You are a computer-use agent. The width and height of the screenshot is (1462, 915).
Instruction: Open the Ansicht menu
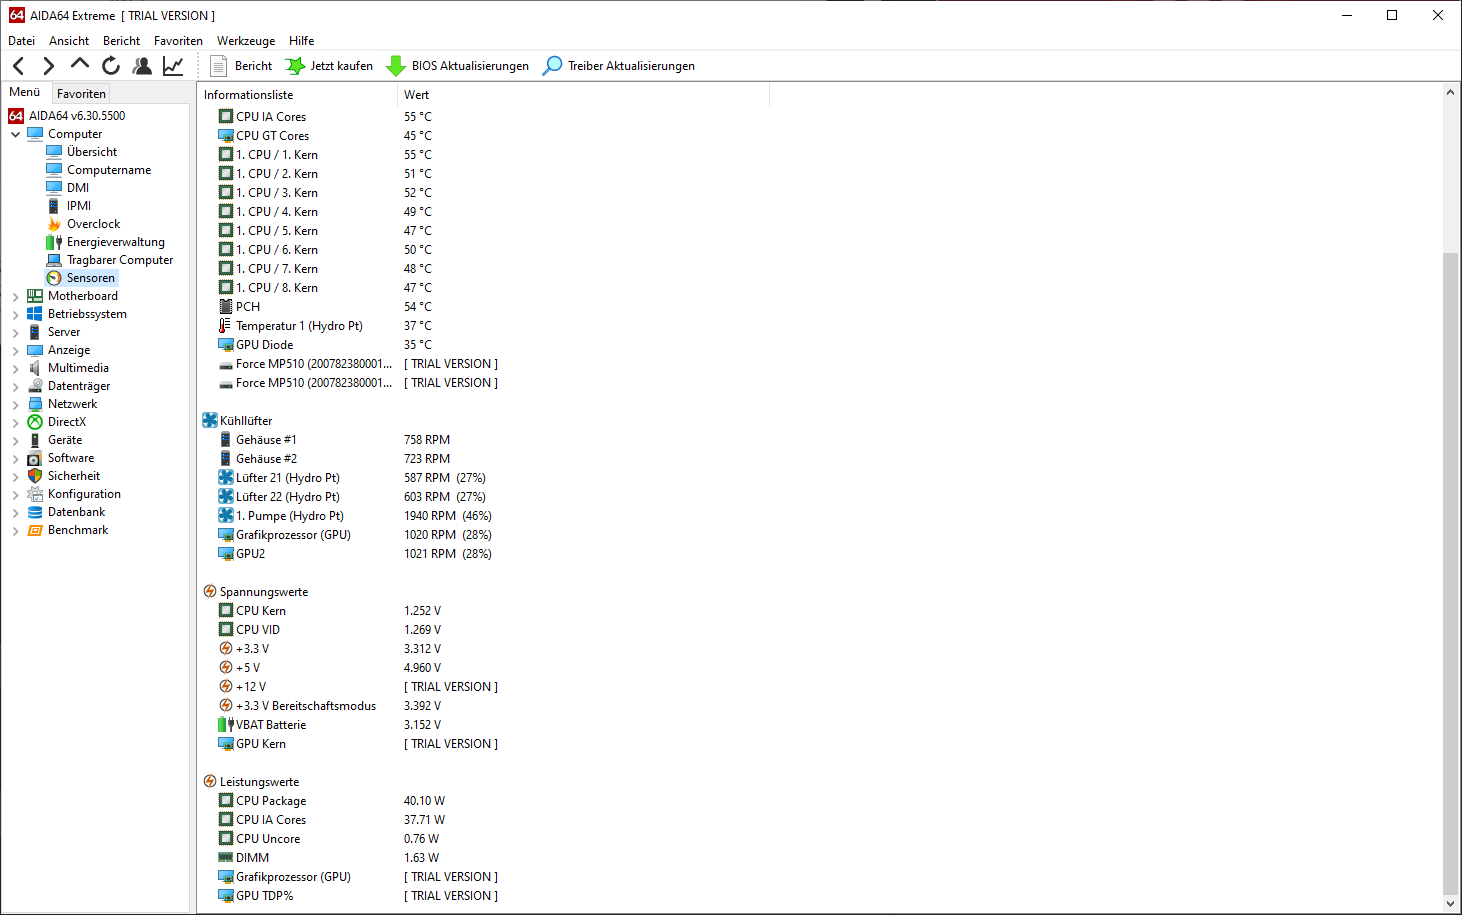[x=69, y=41]
